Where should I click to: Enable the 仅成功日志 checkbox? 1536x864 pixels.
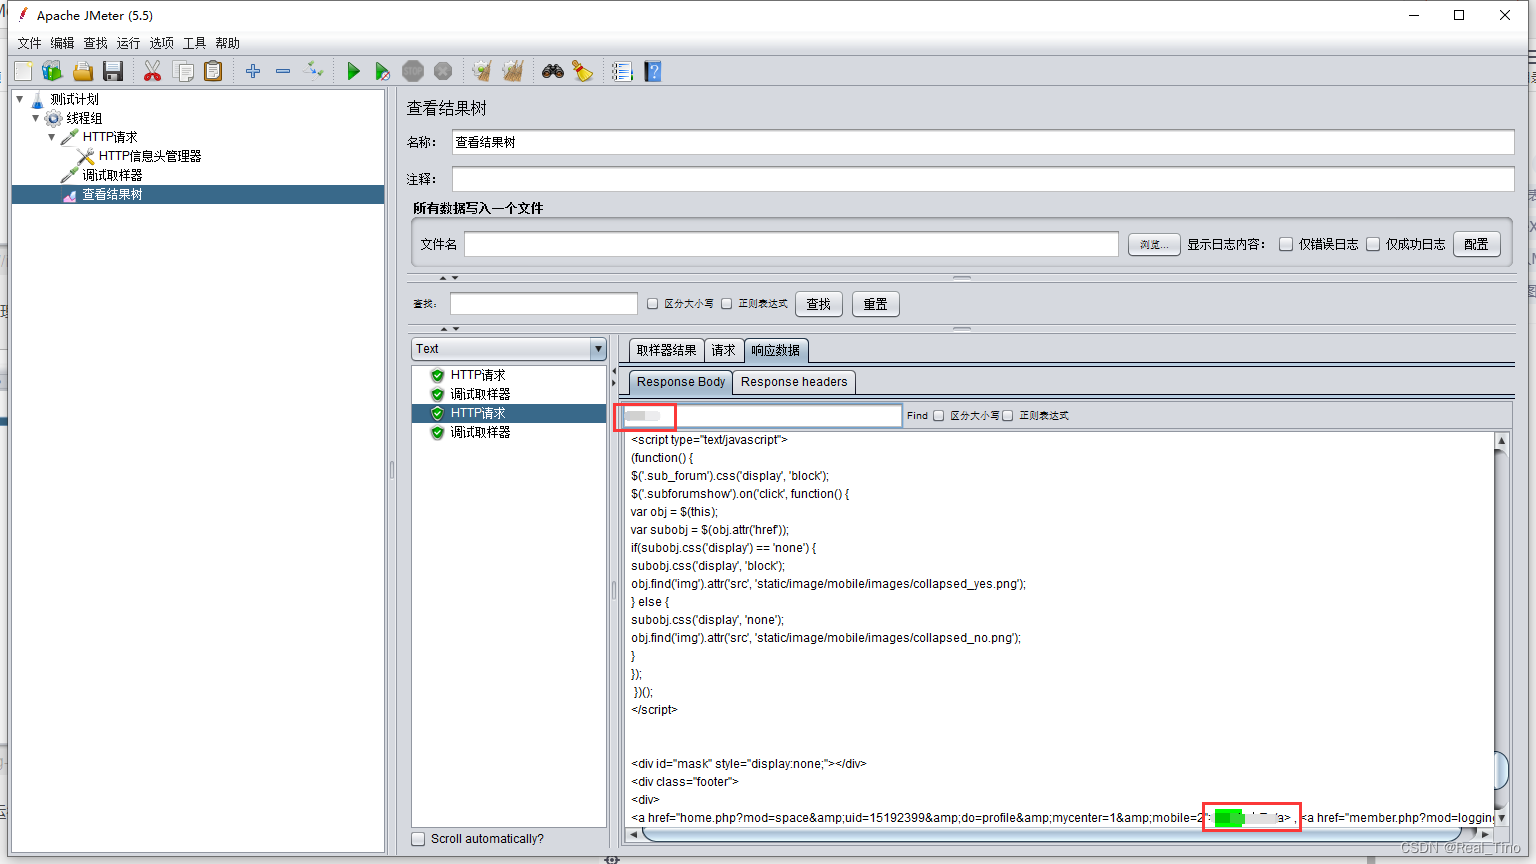click(x=1373, y=244)
